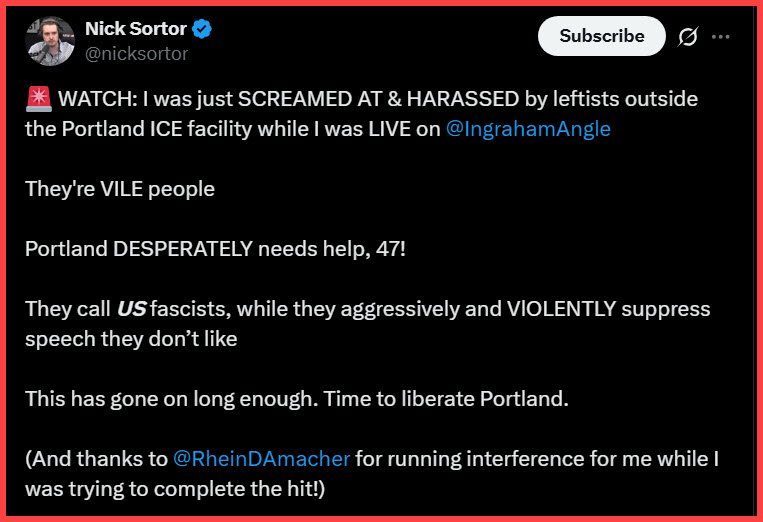Viewport: 763px width, 522px height.
Task: Open the @IngrahamAngle mention link
Action: pos(529,129)
